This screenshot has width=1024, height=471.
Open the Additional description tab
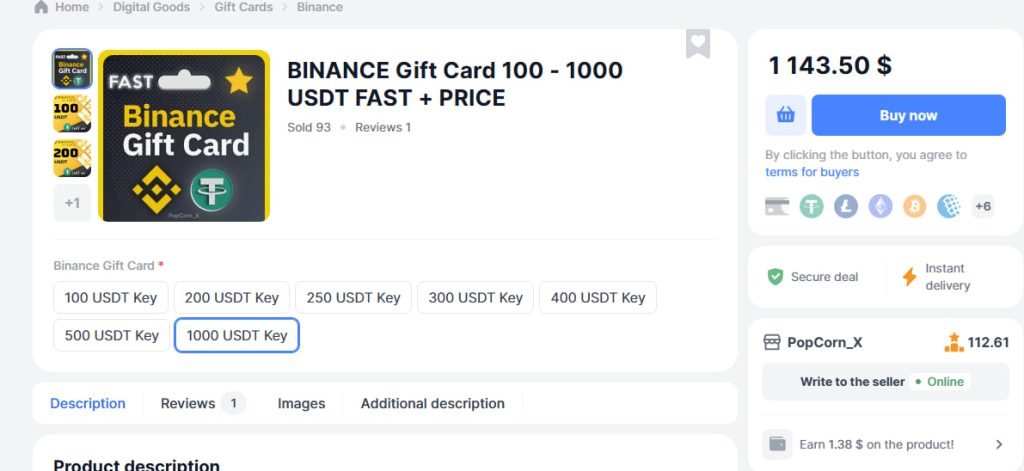[x=432, y=403]
